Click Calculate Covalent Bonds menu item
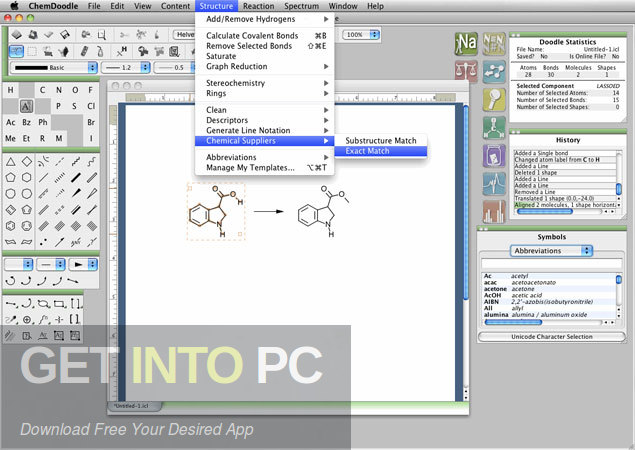635x450 pixels. click(264, 36)
